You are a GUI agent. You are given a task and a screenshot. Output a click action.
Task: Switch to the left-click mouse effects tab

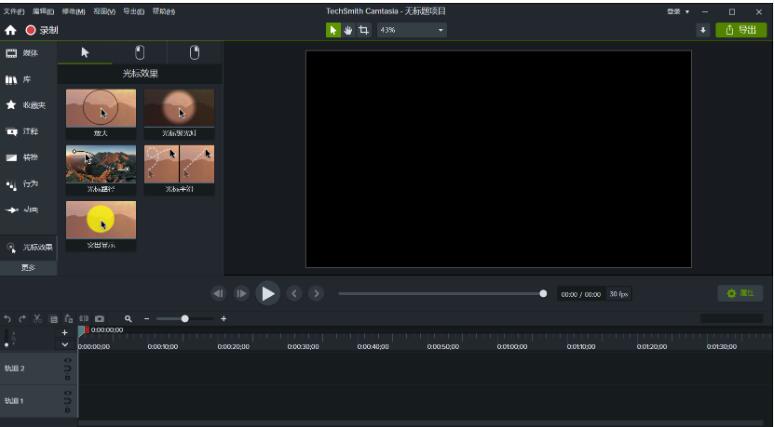point(140,52)
